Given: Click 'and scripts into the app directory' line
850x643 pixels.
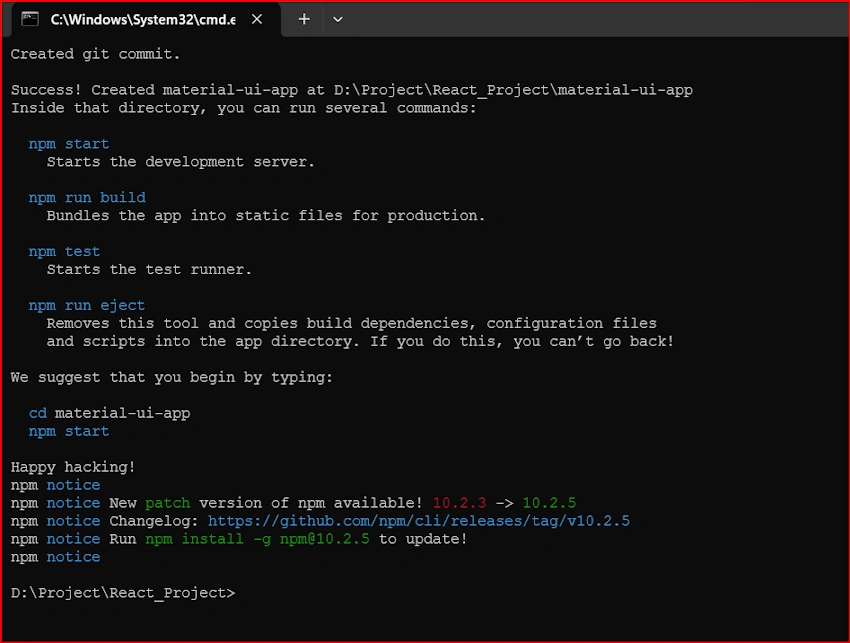Looking at the screenshot, I should point(360,342).
